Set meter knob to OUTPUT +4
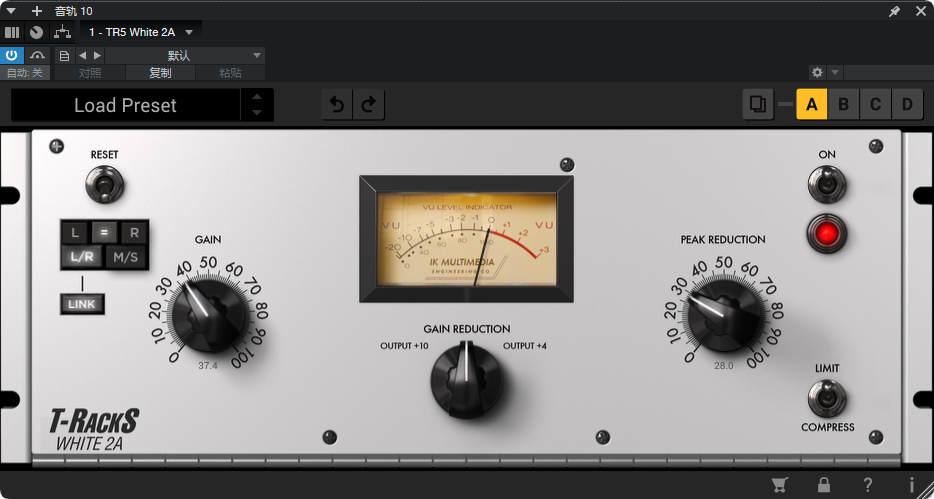 525,346
